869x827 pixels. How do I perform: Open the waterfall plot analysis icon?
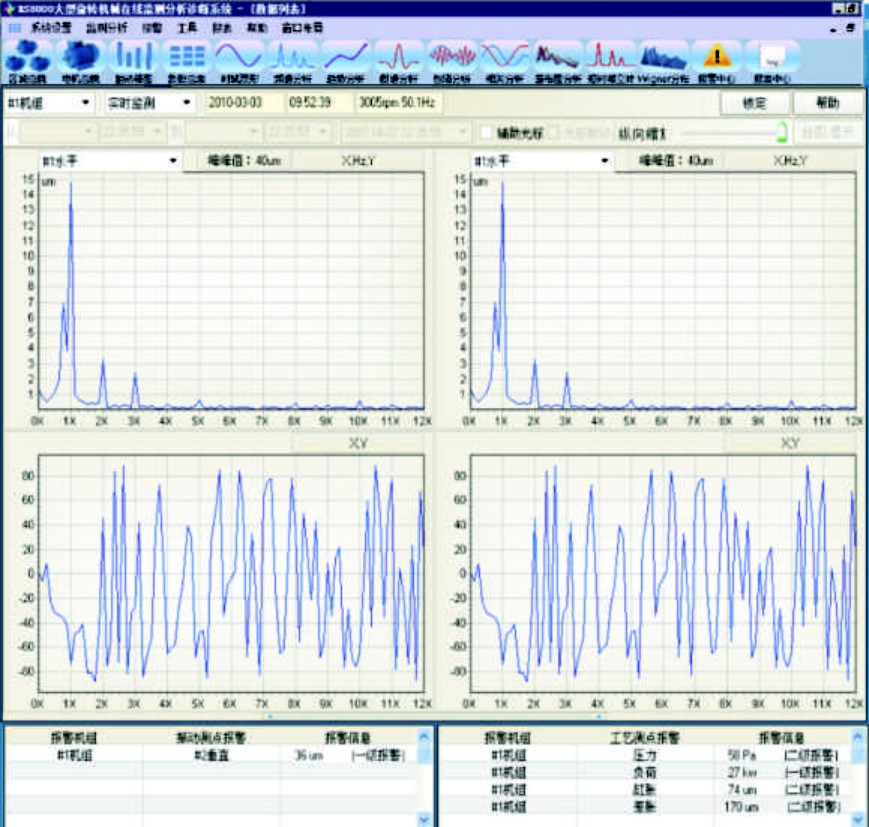pyautogui.click(x=557, y=58)
